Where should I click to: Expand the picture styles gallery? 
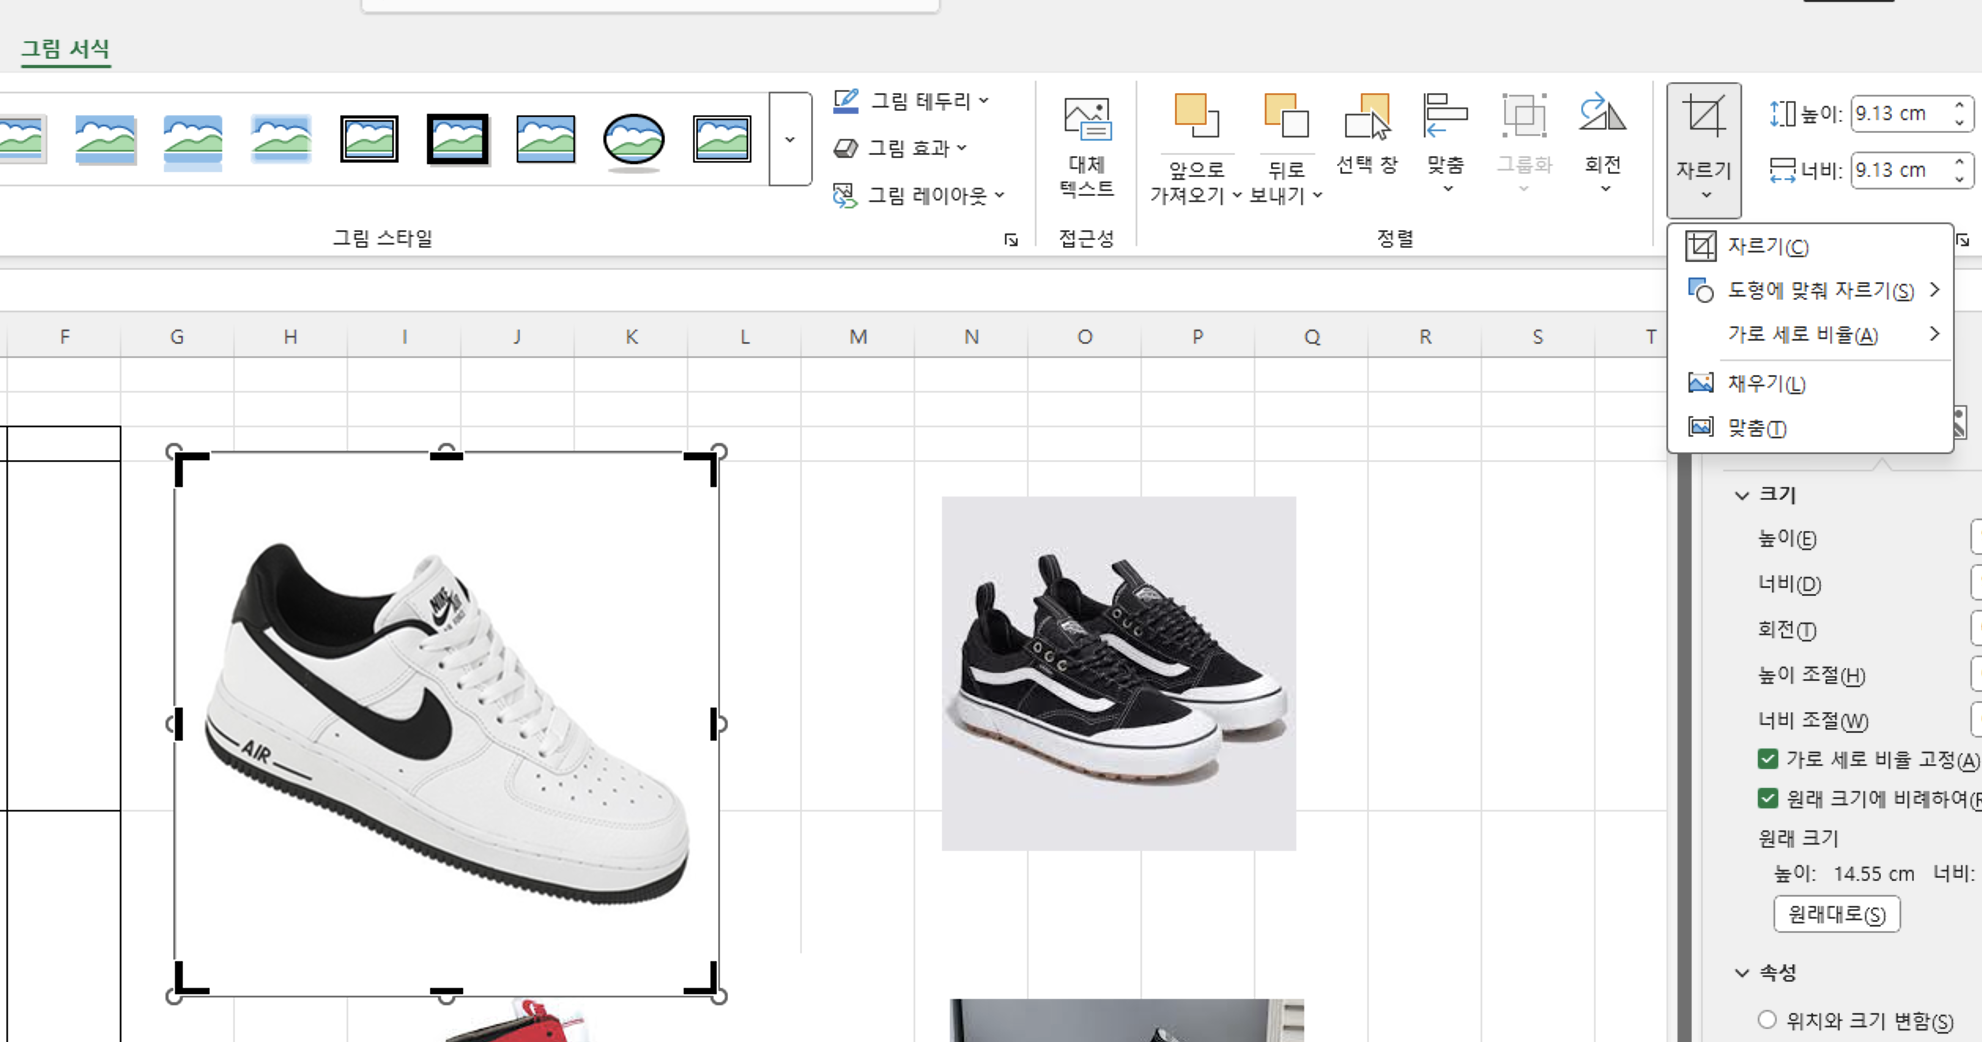[790, 139]
